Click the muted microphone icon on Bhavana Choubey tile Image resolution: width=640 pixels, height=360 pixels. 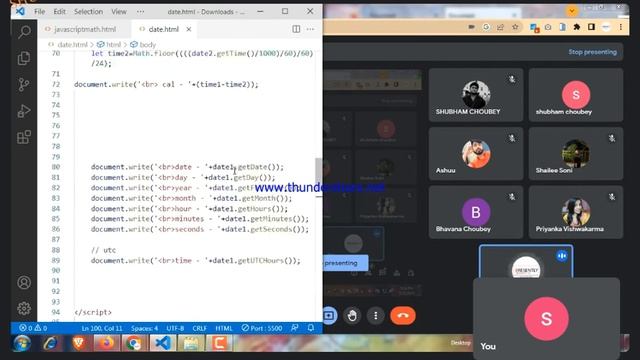[x=512, y=197]
